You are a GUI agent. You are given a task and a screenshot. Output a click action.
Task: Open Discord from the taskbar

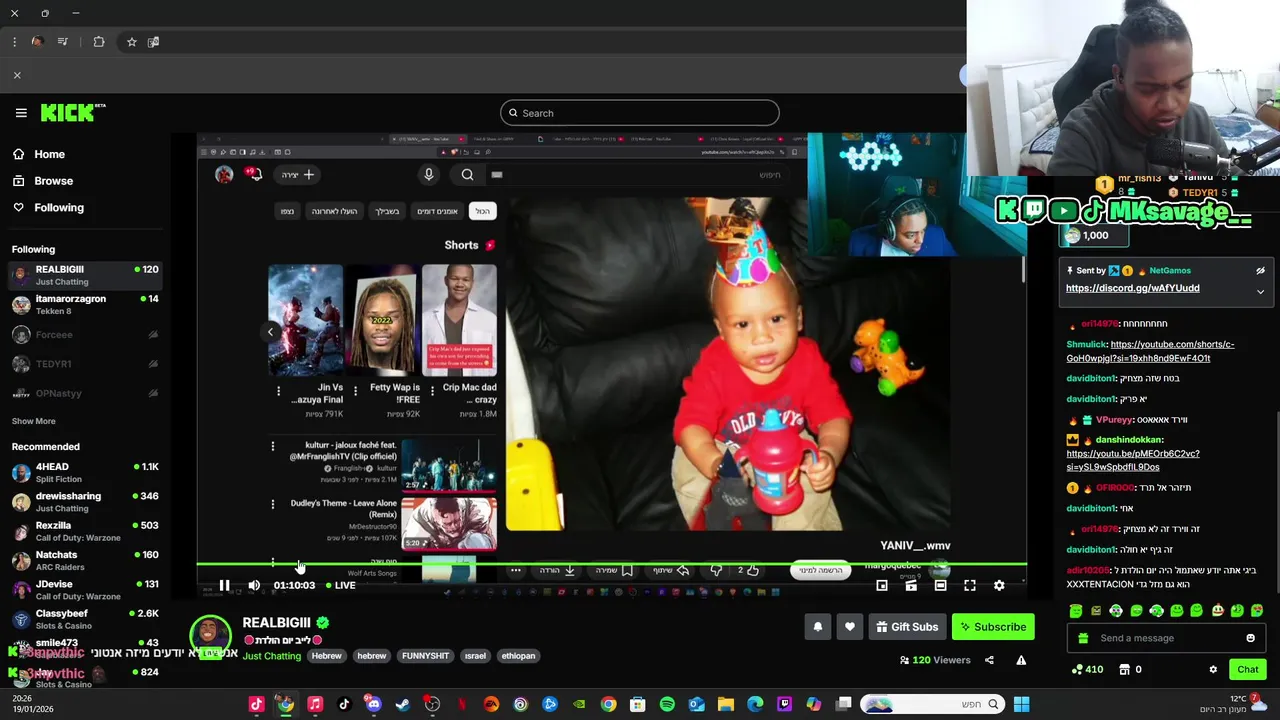pyautogui.click(x=373, y=704)
